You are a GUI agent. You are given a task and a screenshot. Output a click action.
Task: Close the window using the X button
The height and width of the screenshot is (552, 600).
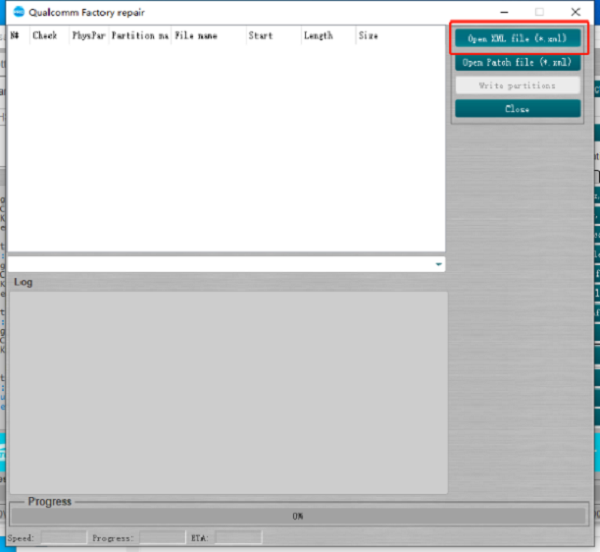coord(576,12)
